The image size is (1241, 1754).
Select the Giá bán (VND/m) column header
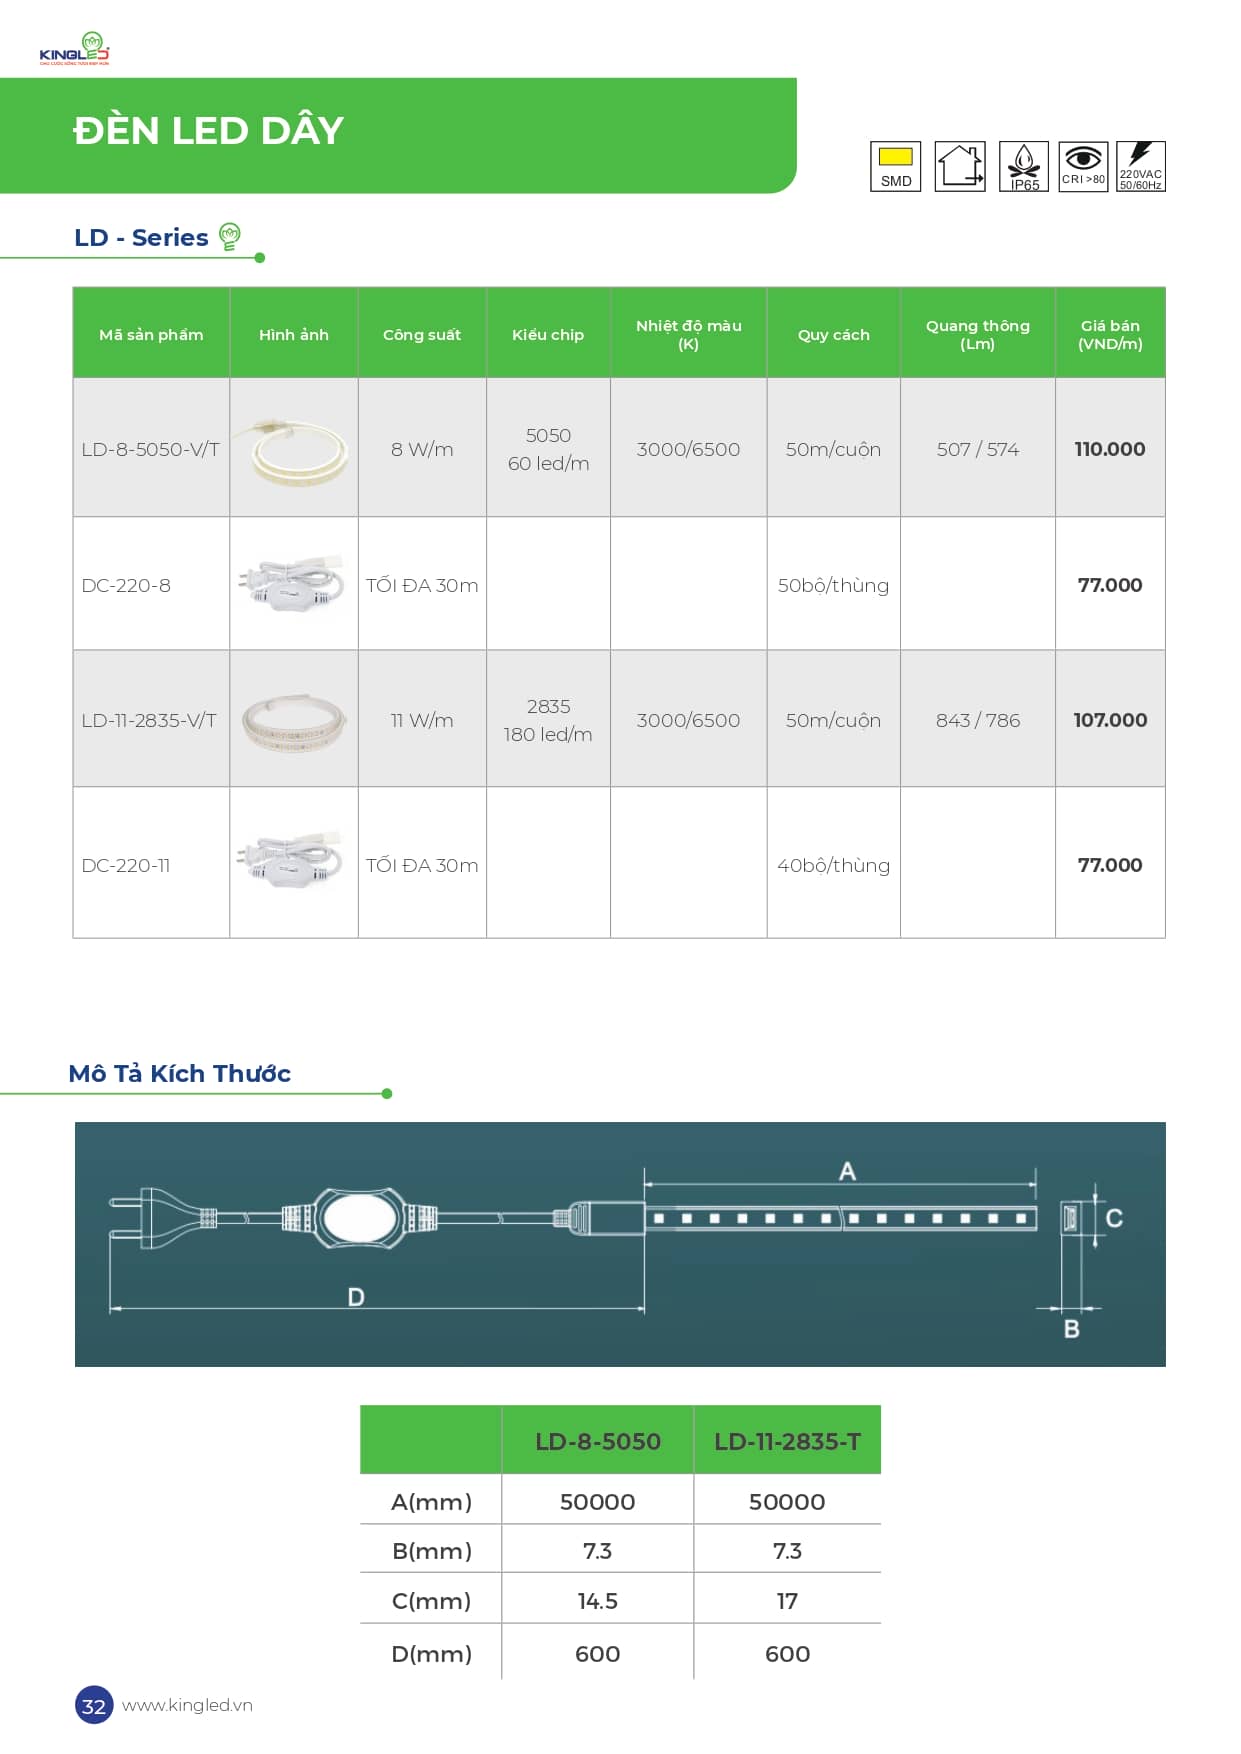point(1110,333)
